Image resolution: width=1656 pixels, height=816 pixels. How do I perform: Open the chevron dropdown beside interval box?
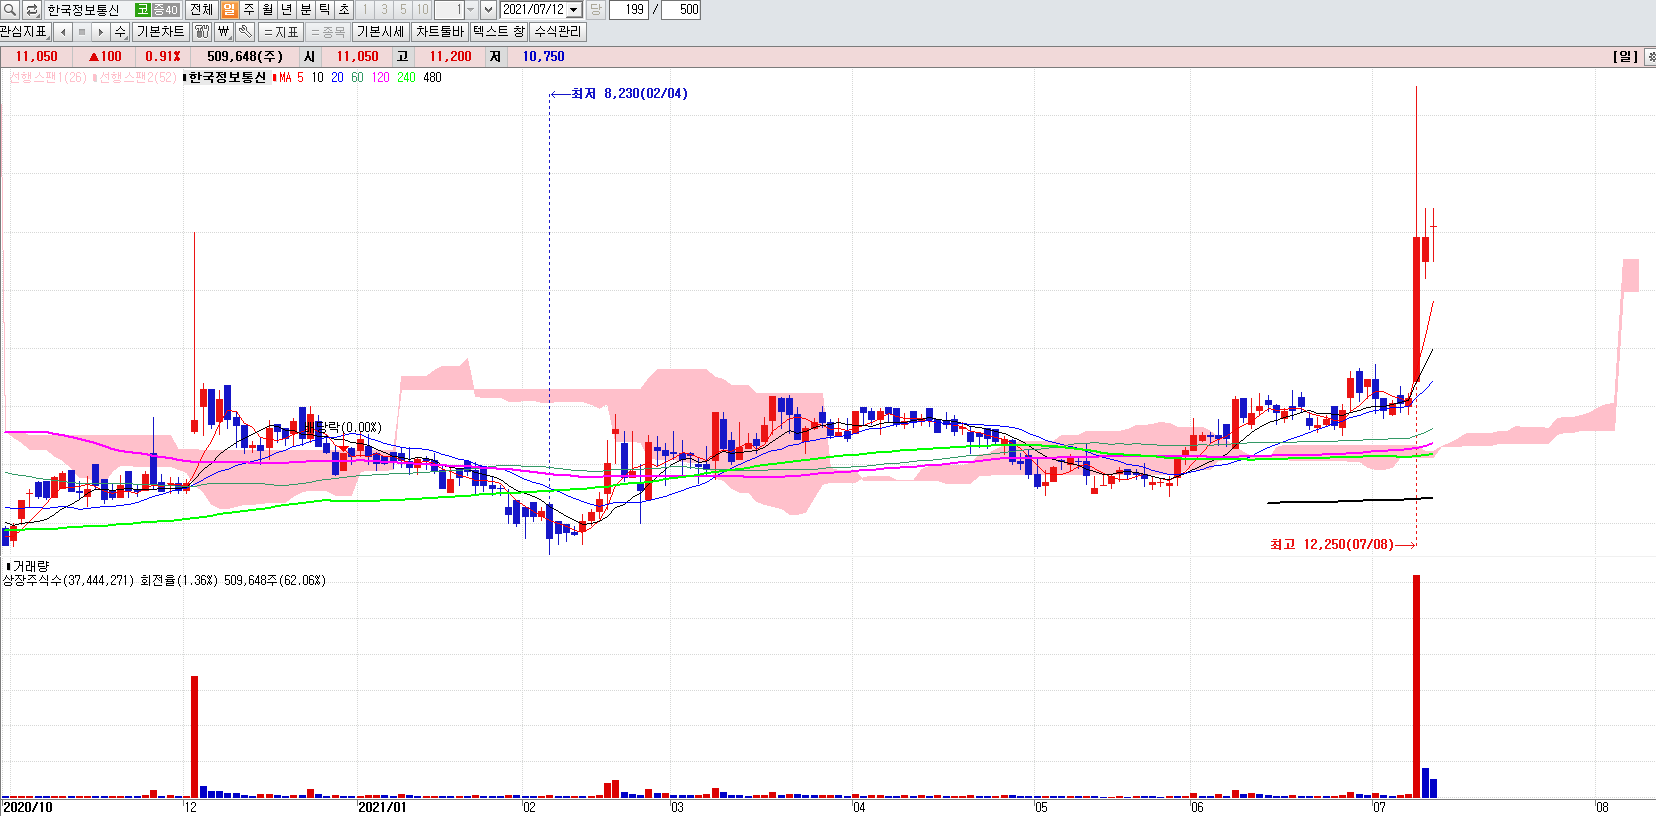488,10
